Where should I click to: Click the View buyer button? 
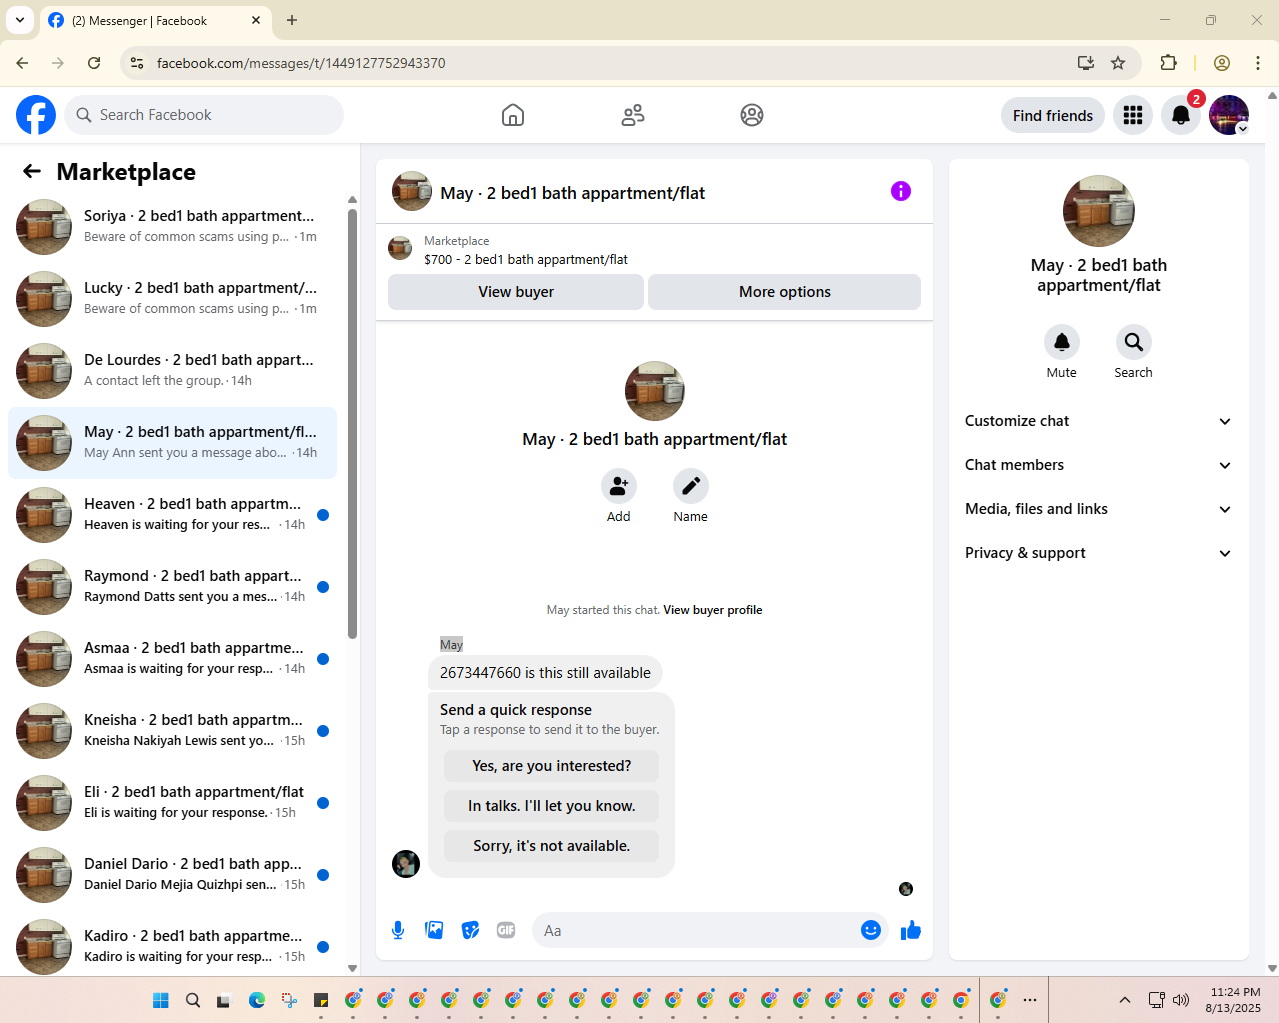pyautogui.click(x=516, y=292)
